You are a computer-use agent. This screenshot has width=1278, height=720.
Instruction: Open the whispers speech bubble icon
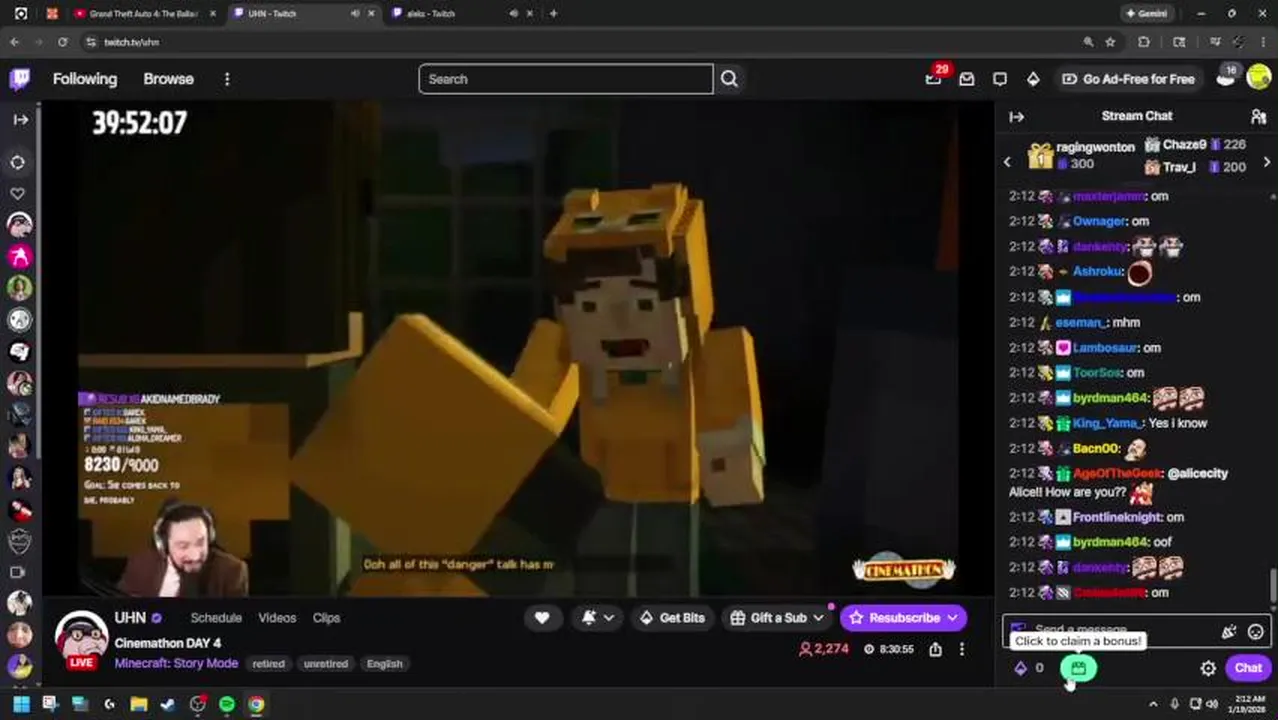(x=1000, y=79)
